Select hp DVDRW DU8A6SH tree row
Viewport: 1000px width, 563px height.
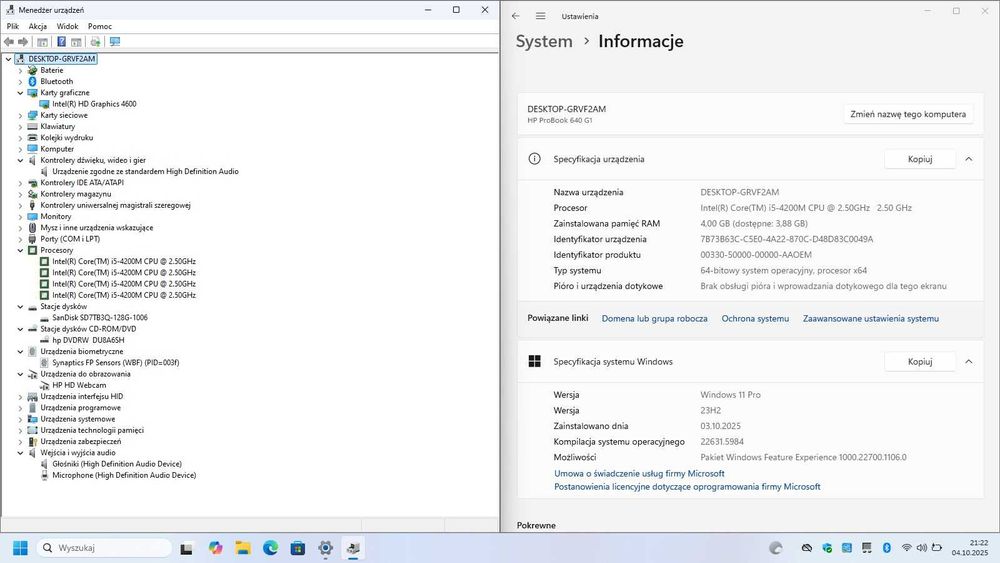point(88,340)
